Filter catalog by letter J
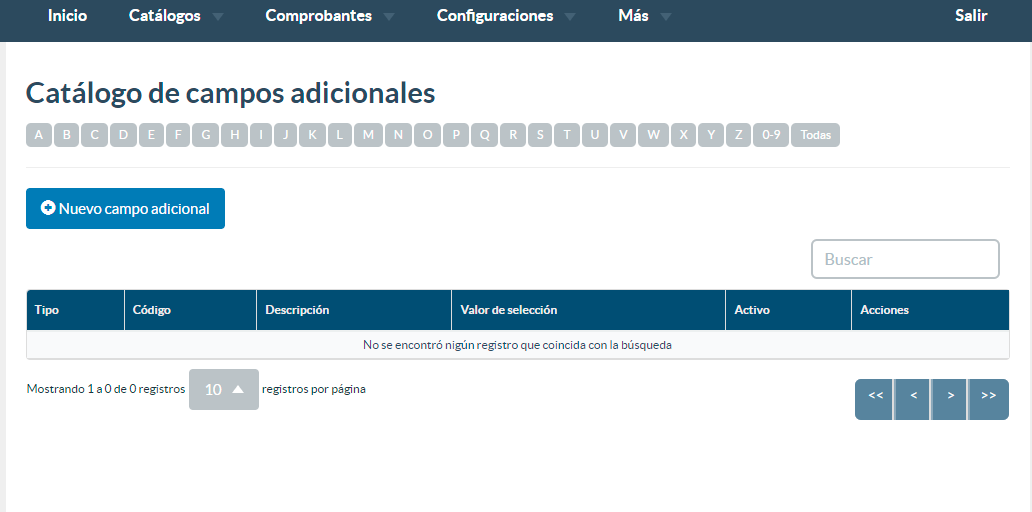Viewport: 1032px width, 512px height. [x=286, y=135]
